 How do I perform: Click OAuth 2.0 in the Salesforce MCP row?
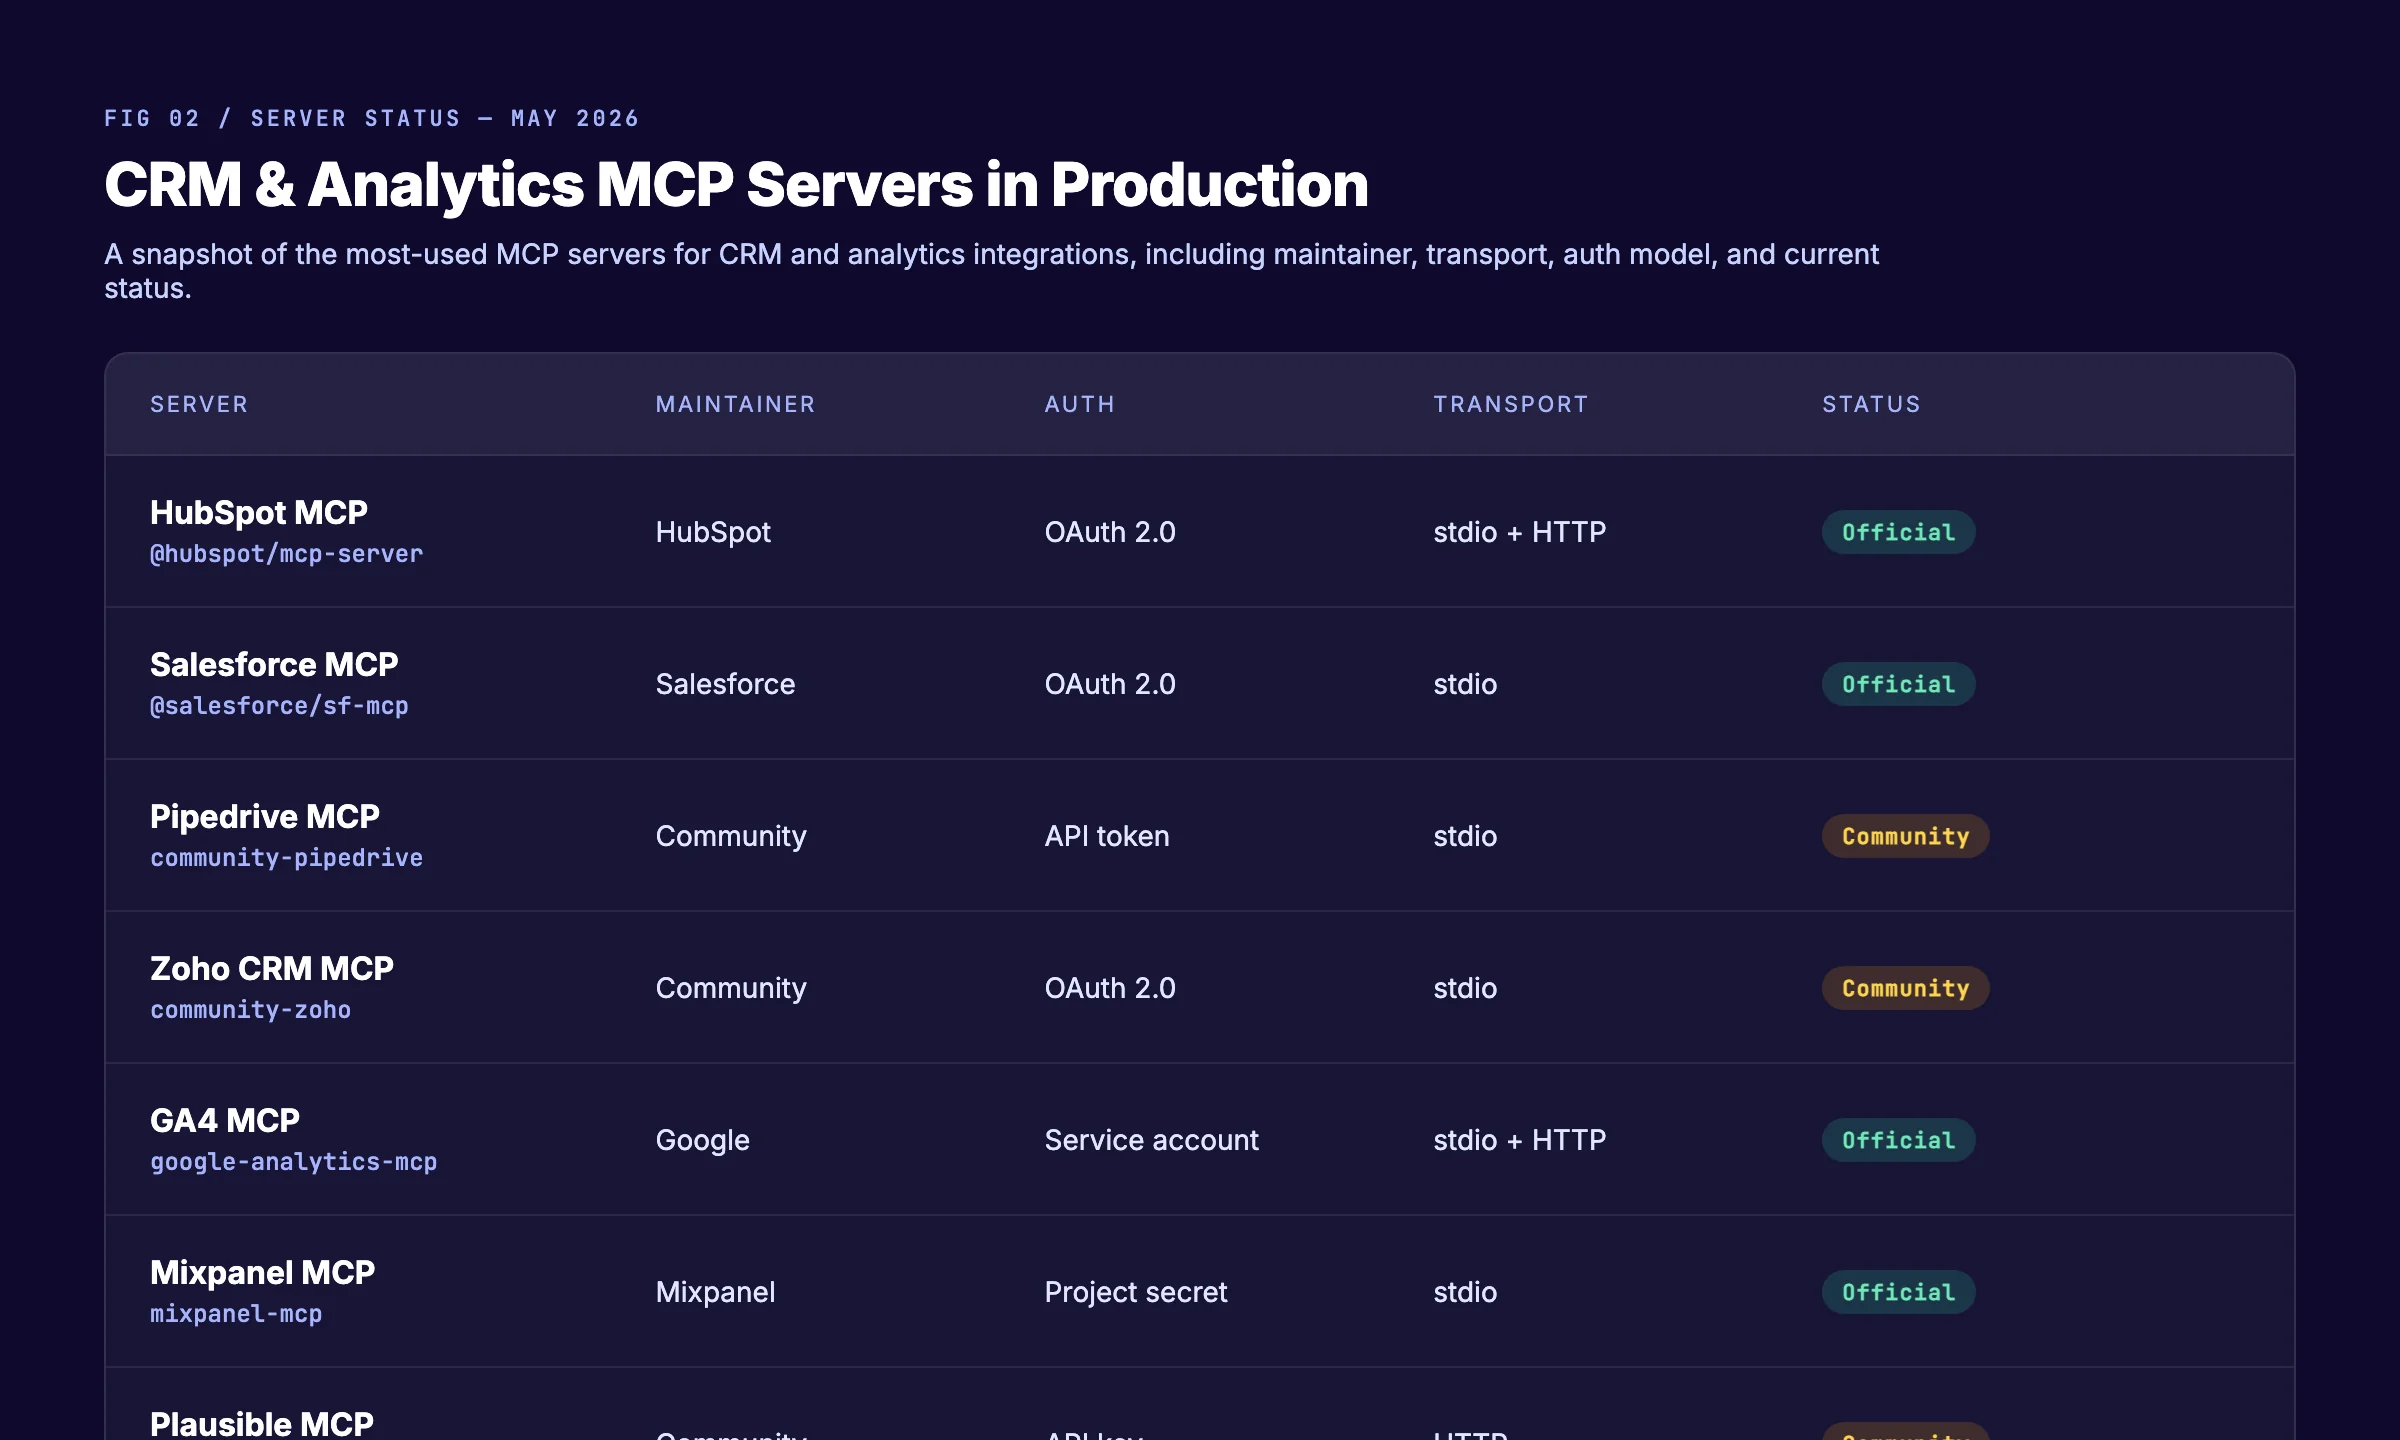1110,684
